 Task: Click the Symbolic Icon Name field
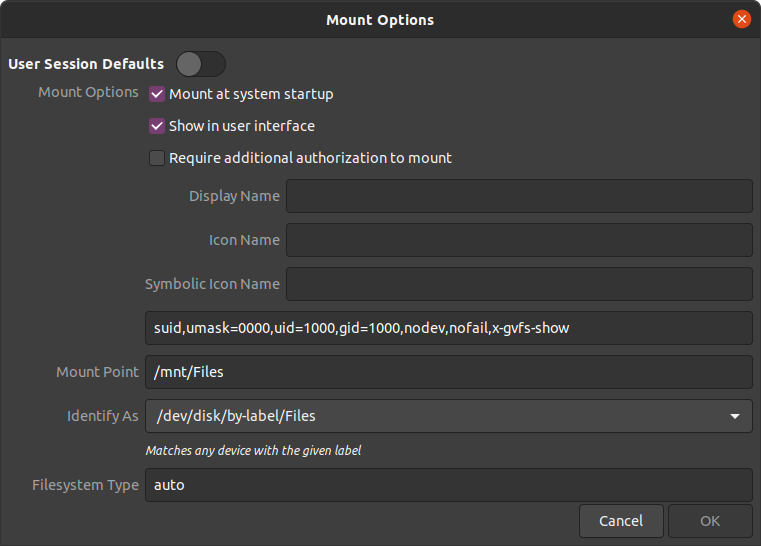pos(519,284)
